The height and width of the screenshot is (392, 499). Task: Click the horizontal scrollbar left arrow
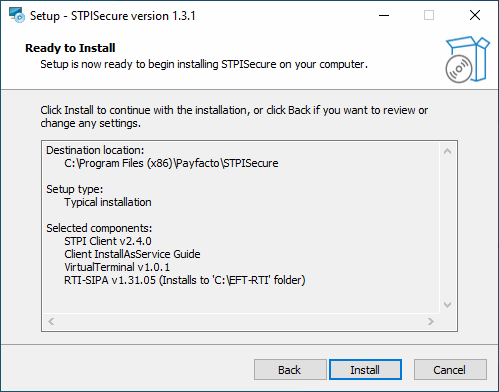click(x=51, y=321)
